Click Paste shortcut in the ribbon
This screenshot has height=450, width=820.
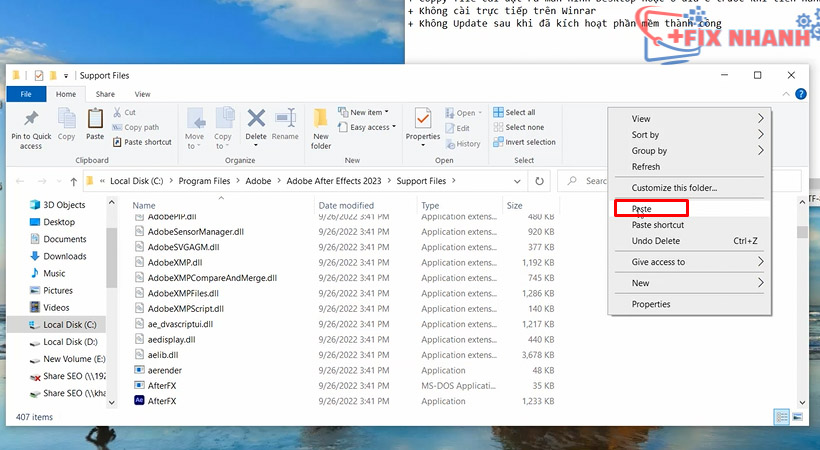(142, 142)
